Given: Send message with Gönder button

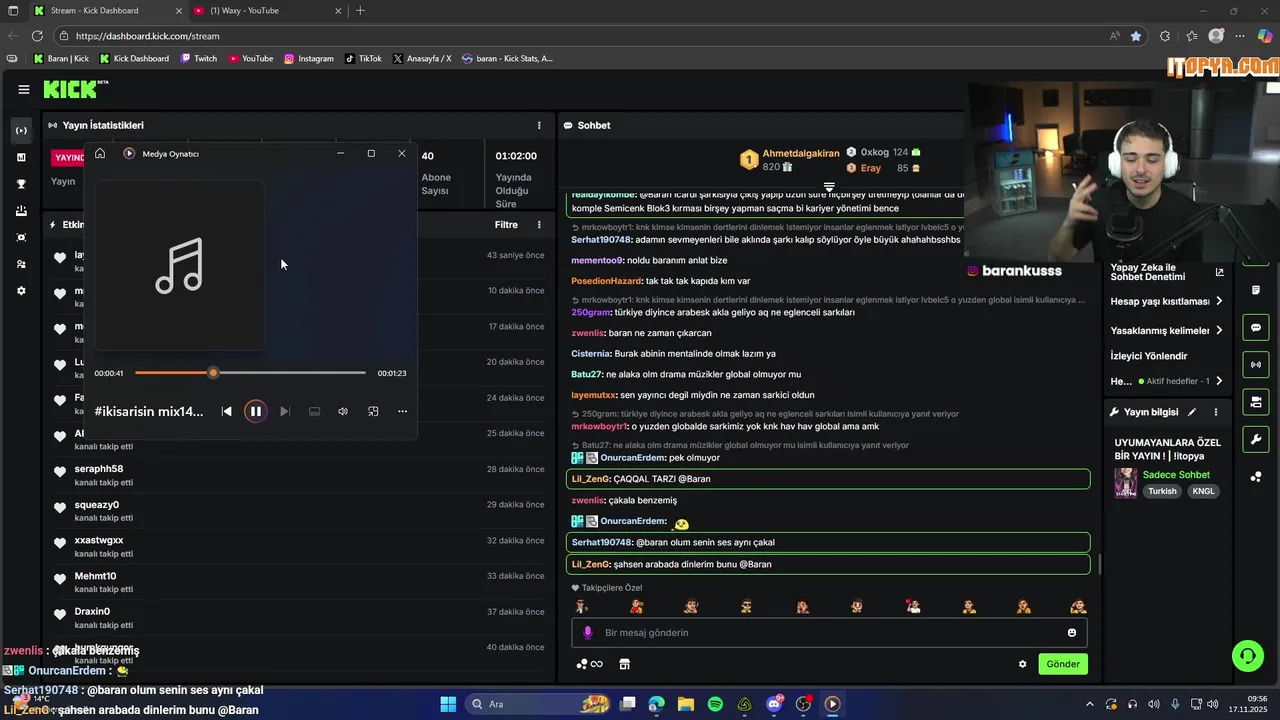Looking at the screenshot, I should [1063, 664].
